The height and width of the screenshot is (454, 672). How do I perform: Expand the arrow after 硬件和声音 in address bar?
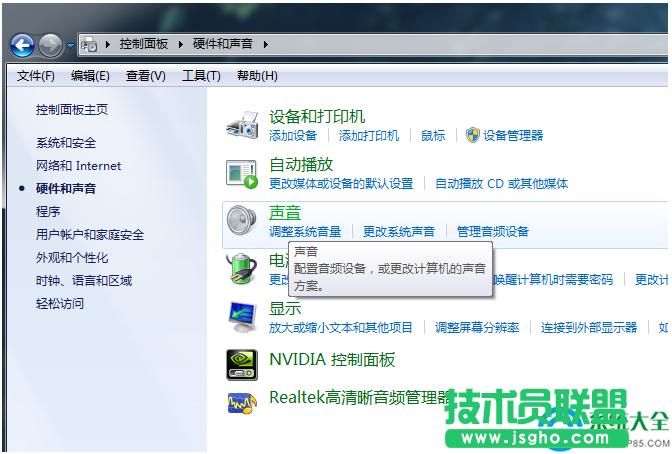266,45
